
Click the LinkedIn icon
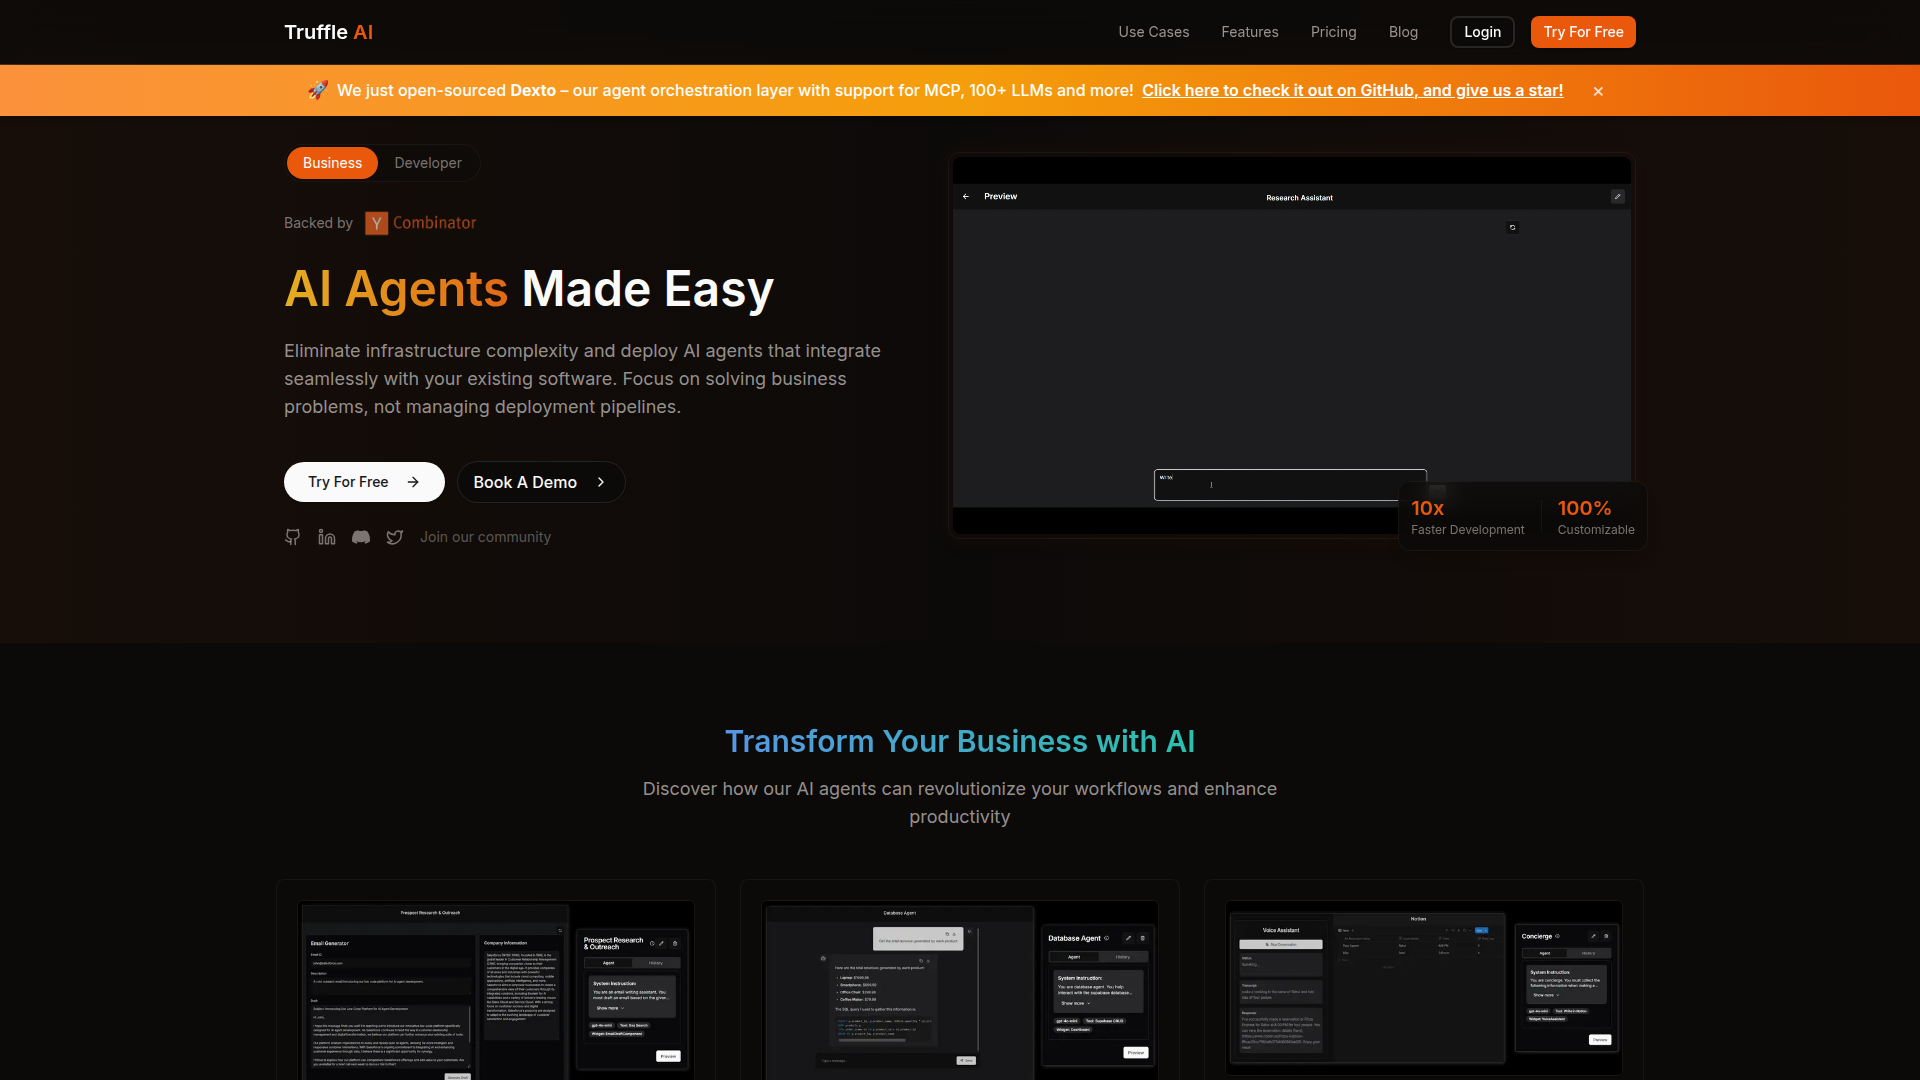point(326,537)
